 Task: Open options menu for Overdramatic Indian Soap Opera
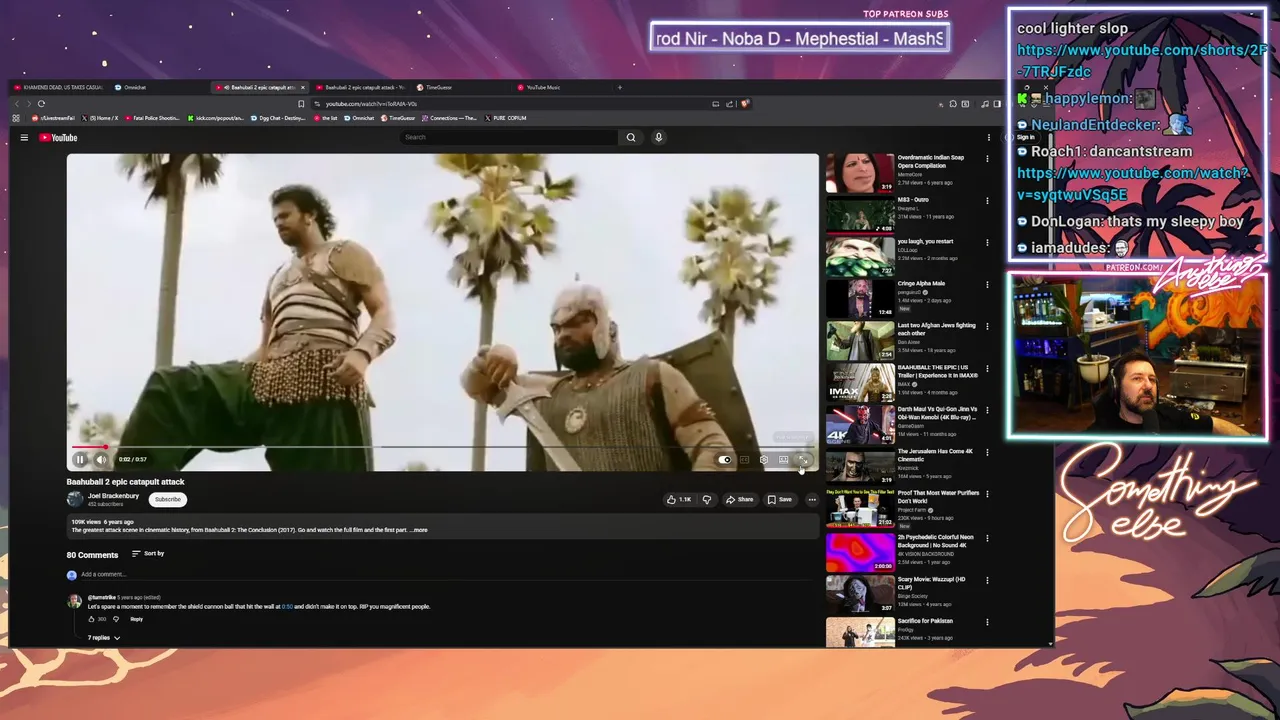[987, 158]
